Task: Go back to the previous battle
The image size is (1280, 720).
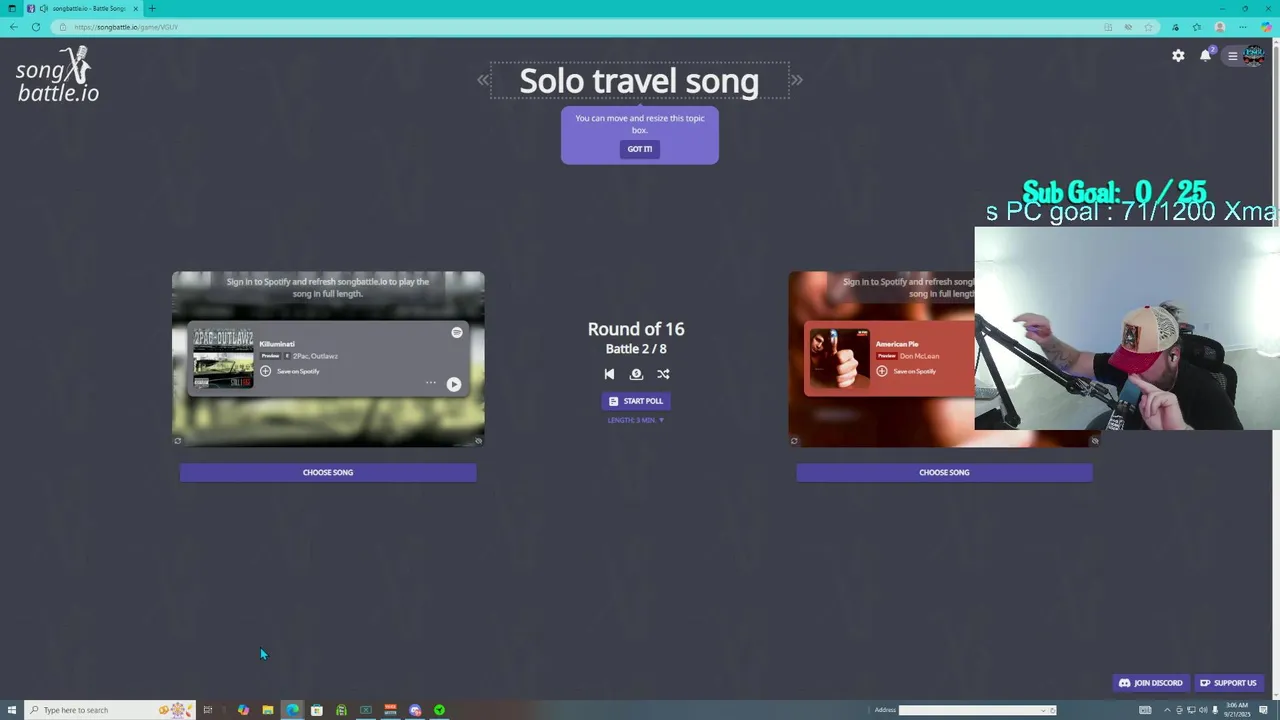Action: pos(609,374)
